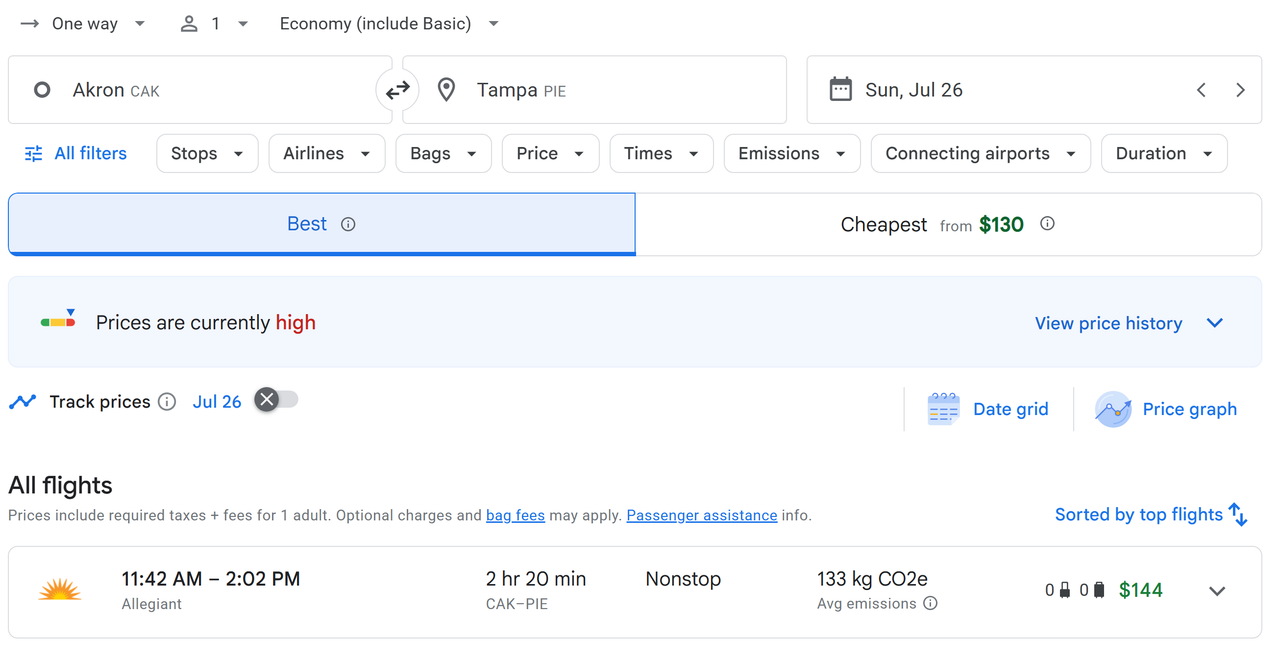Open the Price filter dropdown

pyautogui.click(x=550, y=154)
